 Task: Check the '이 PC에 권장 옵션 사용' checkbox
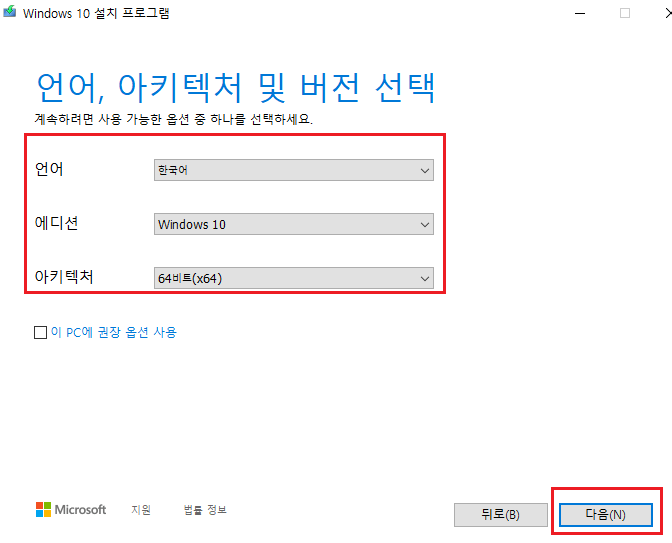[x=40, y=332]
